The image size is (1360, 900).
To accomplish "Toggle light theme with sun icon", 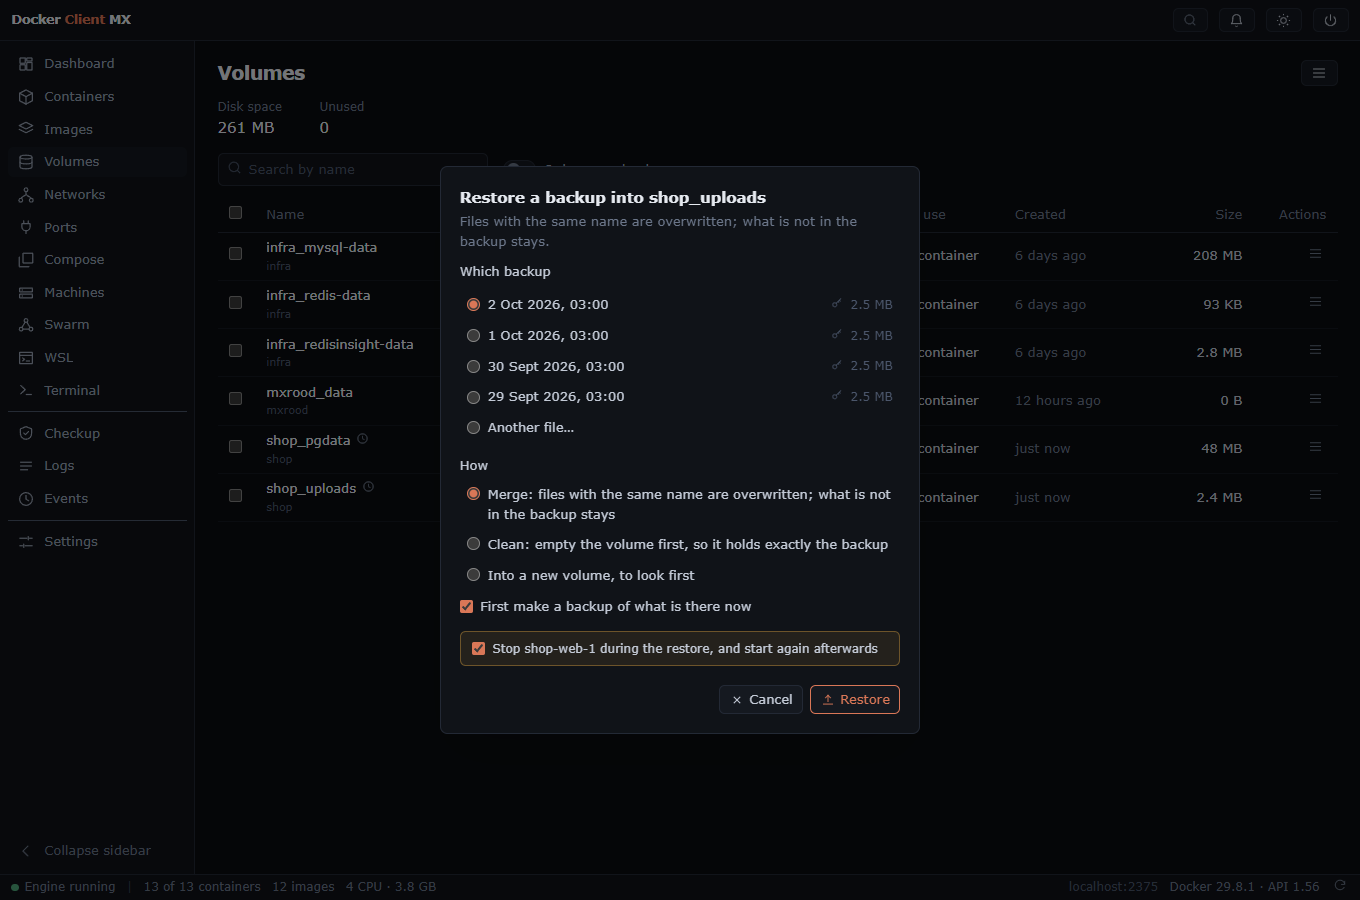I will point(1284,20).
